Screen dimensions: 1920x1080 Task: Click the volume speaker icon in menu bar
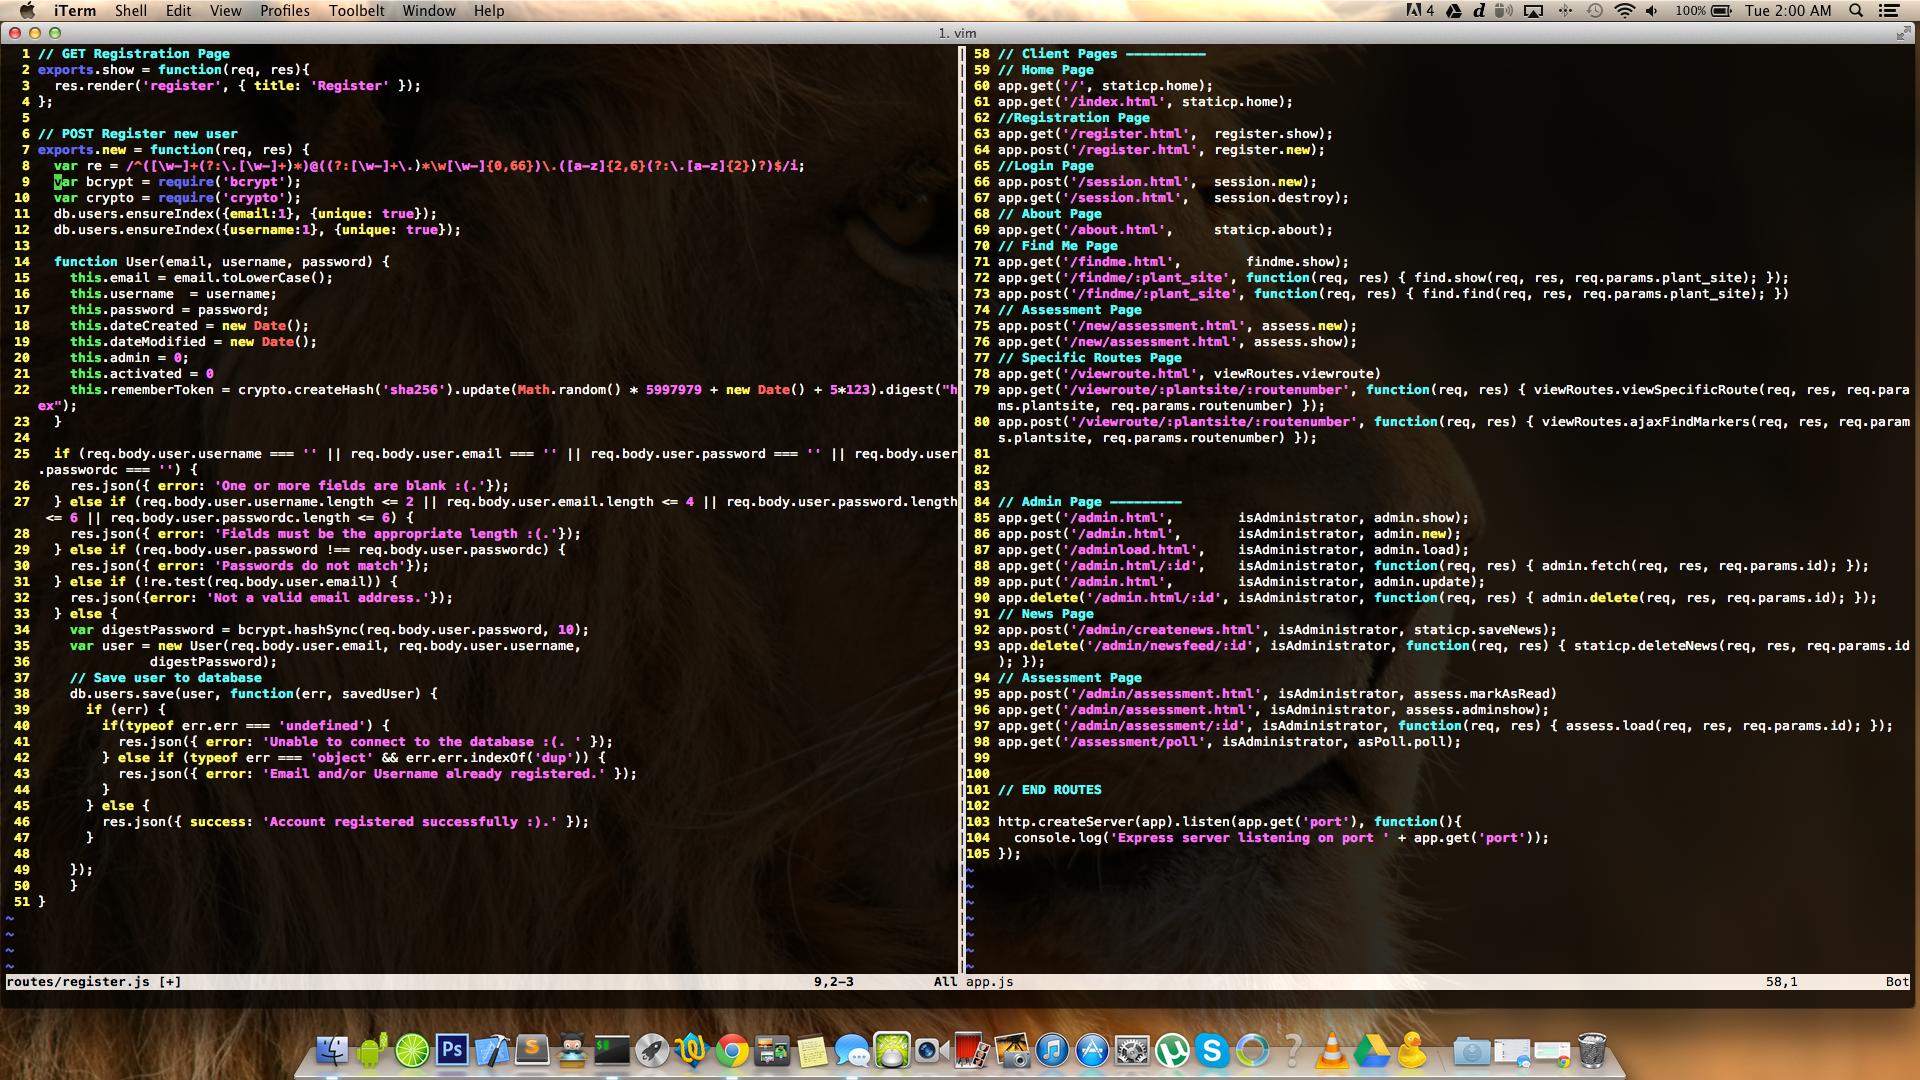pyautogui.click(x=1652, y=10)
